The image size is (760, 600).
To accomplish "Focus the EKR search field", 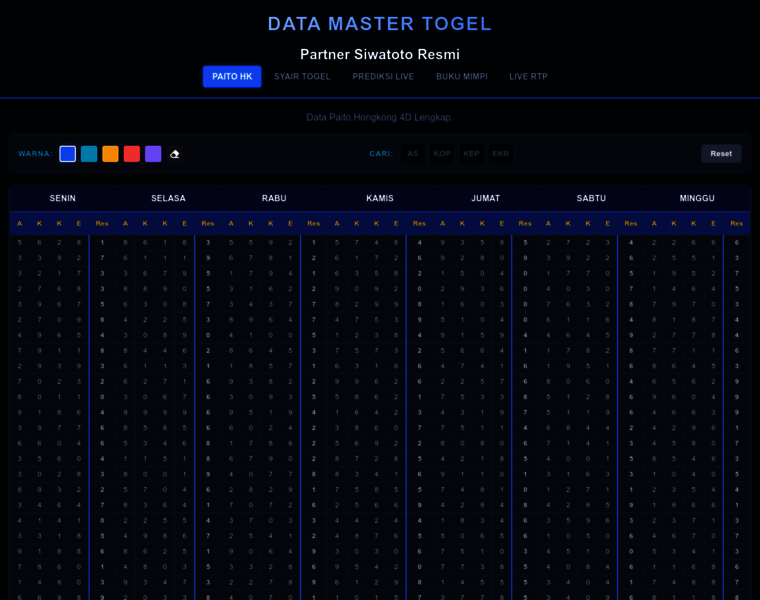I will 501,154.
